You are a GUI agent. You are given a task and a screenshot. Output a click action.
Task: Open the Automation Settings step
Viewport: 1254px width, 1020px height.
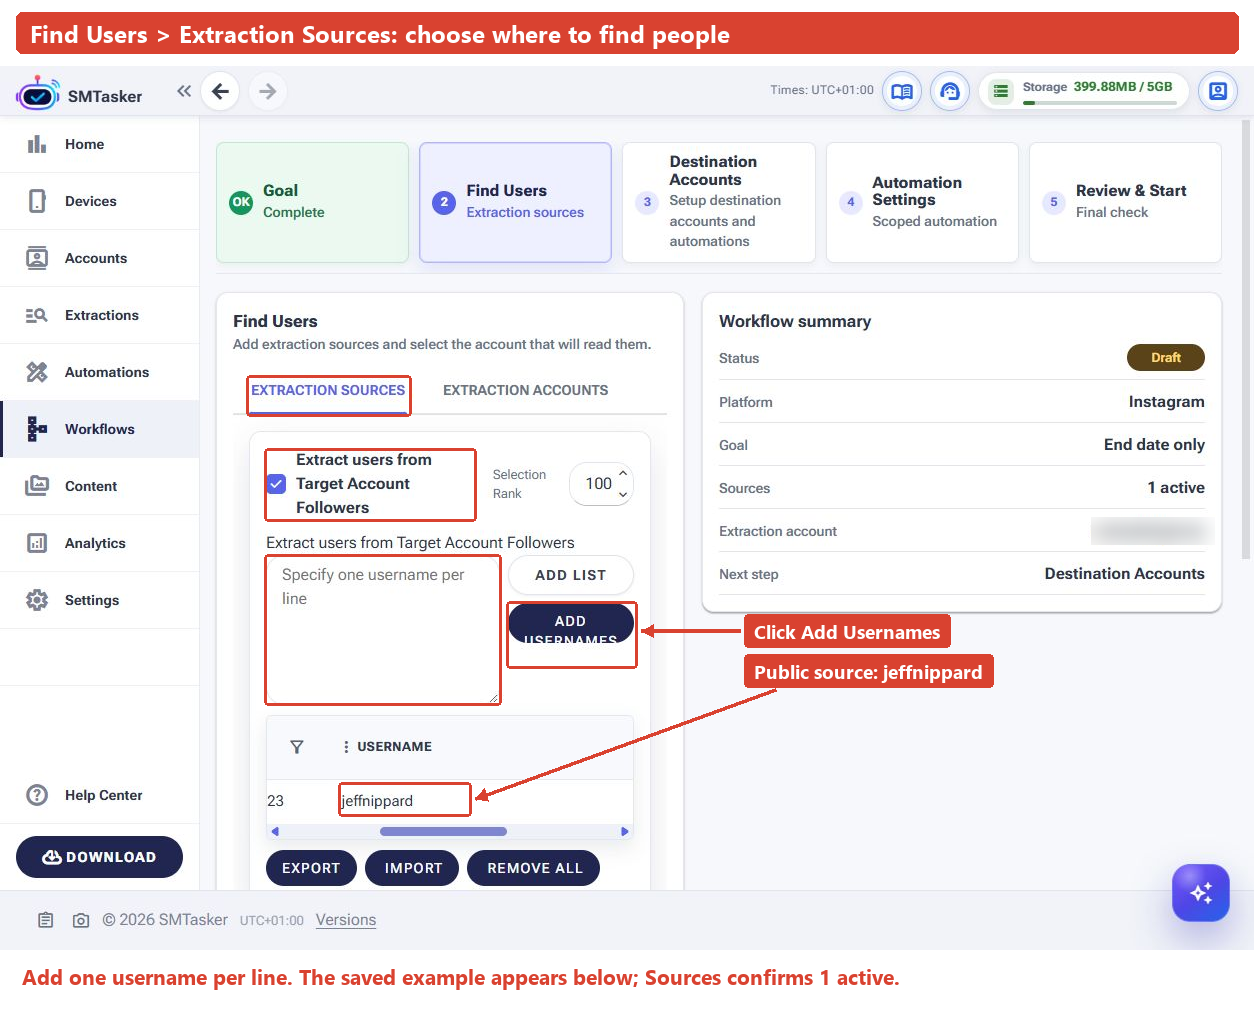922,202
